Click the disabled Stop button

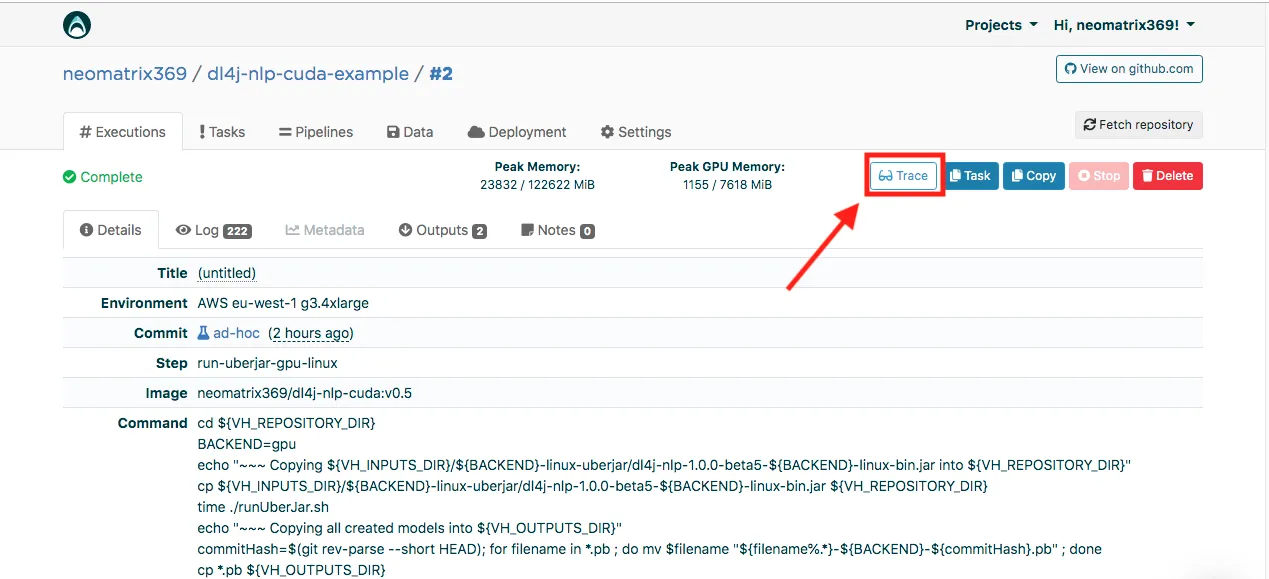tap(1099, 176)
